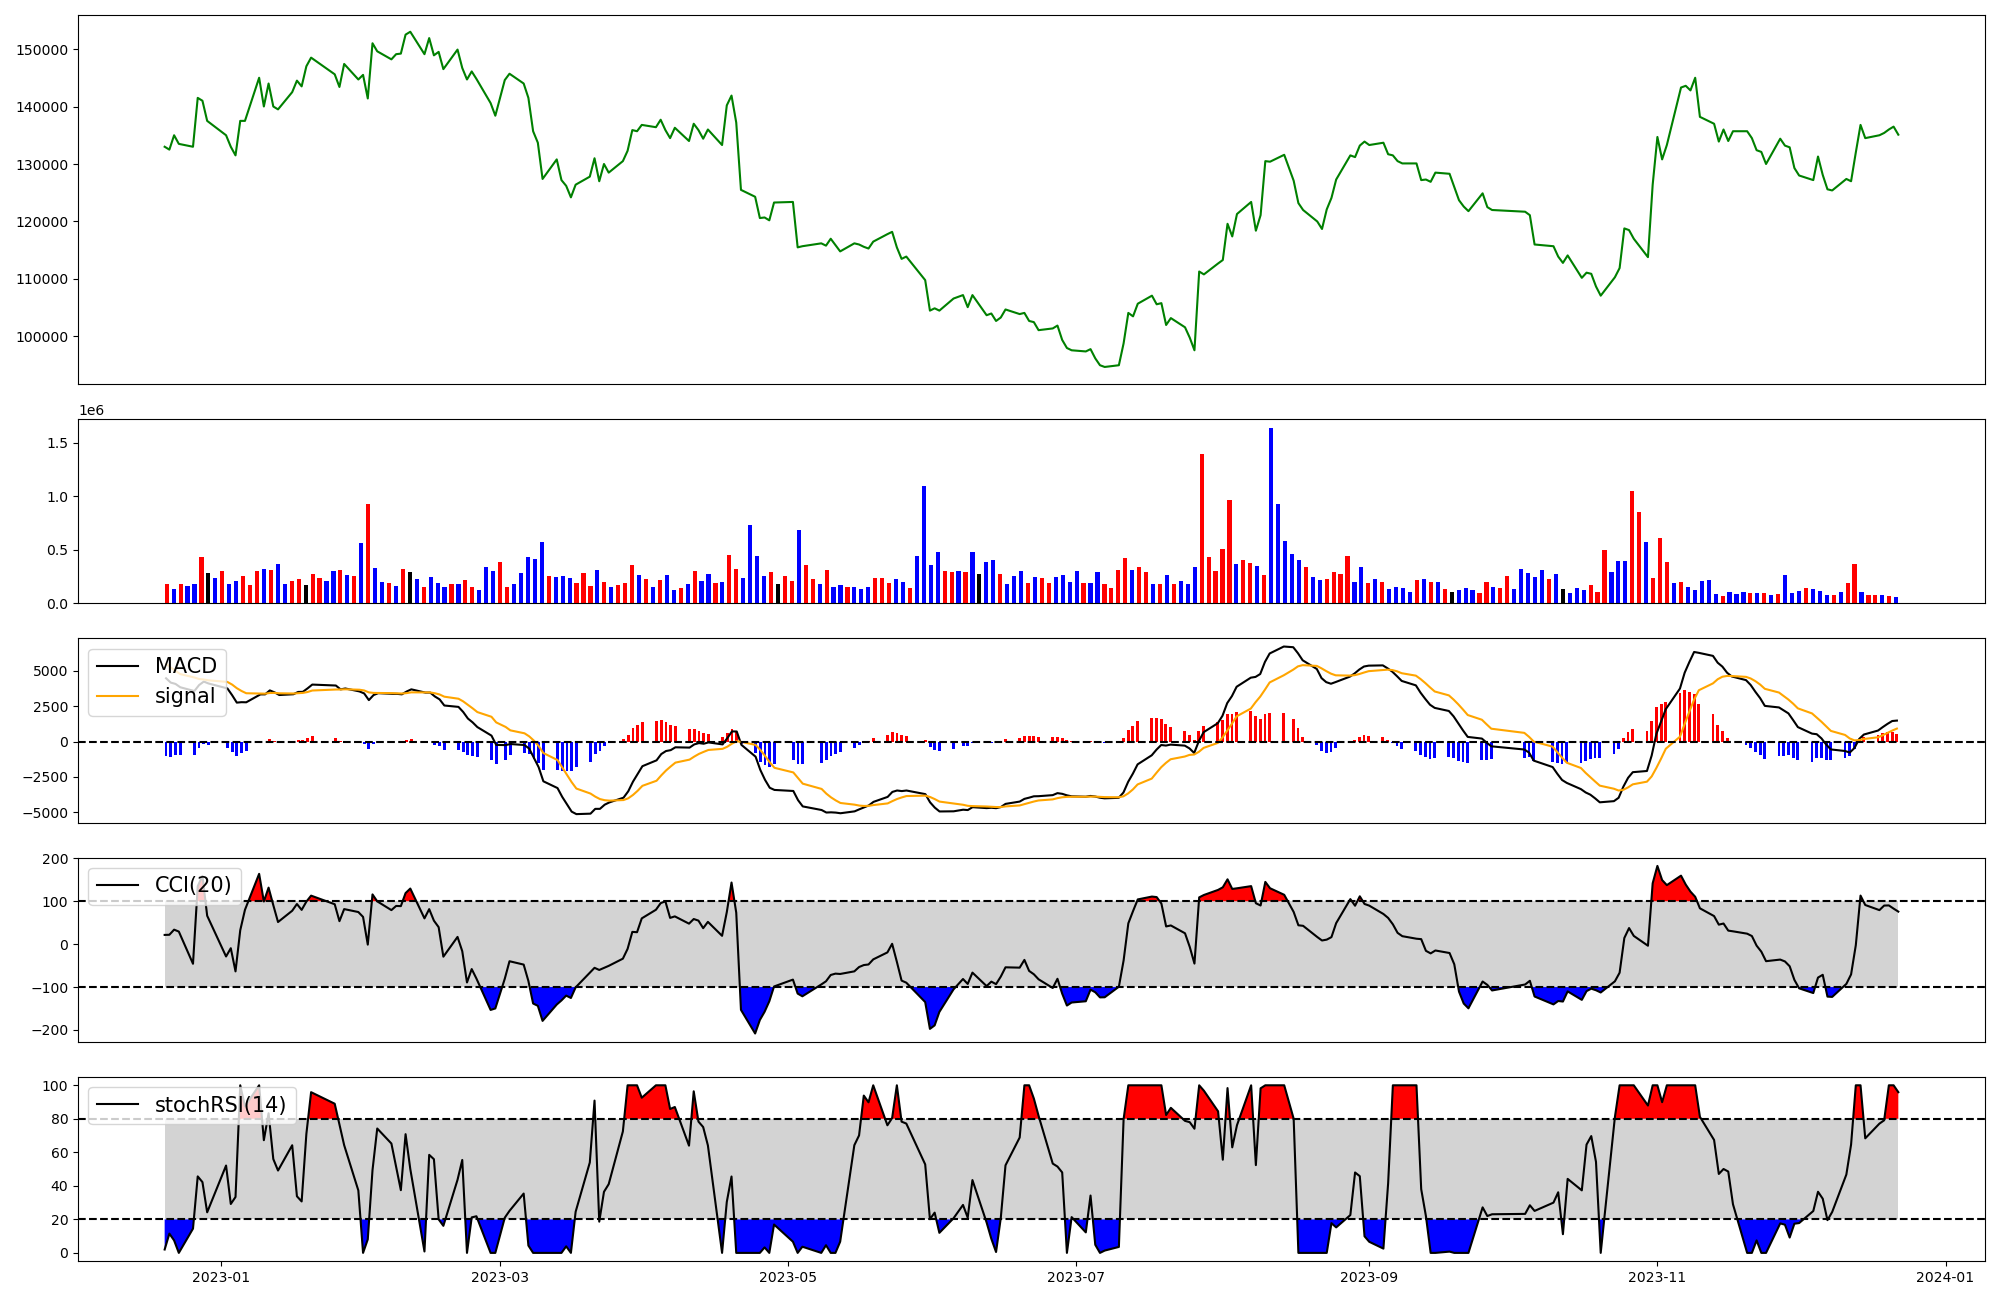Click the 2023-05 x-axis date label
Viewport: 2000px width, 1300px height.
(x=788, y=1277)
